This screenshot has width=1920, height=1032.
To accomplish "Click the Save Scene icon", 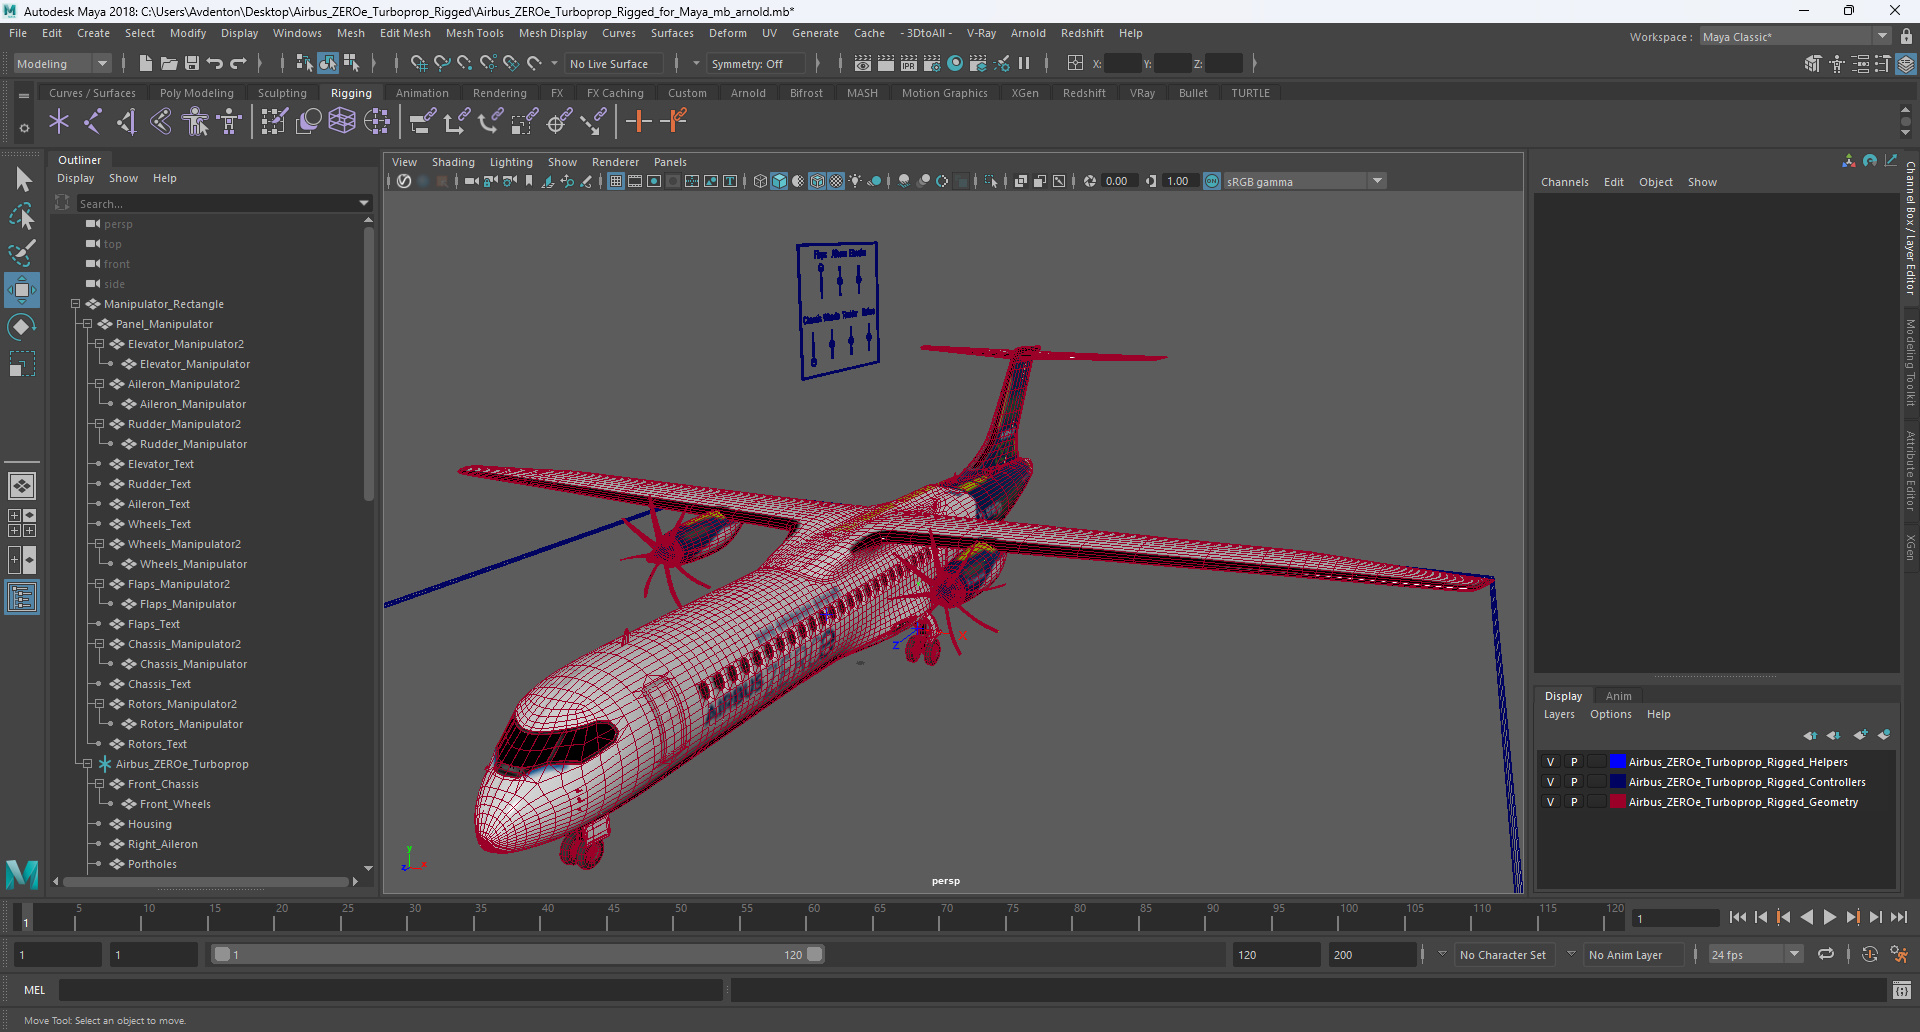I will [192, 63].
